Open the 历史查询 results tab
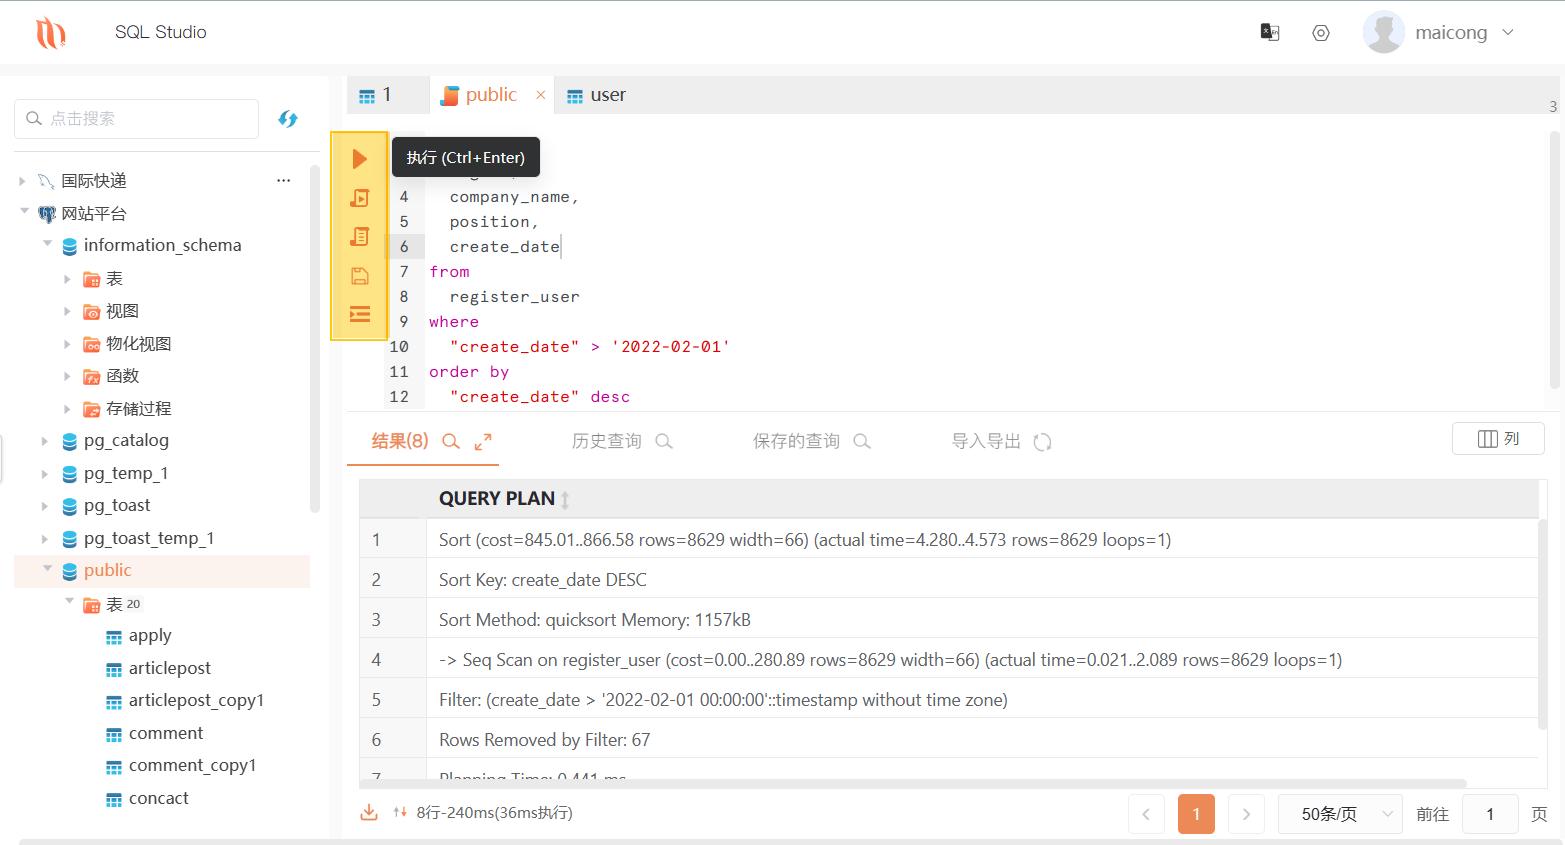 coord(605,440)
